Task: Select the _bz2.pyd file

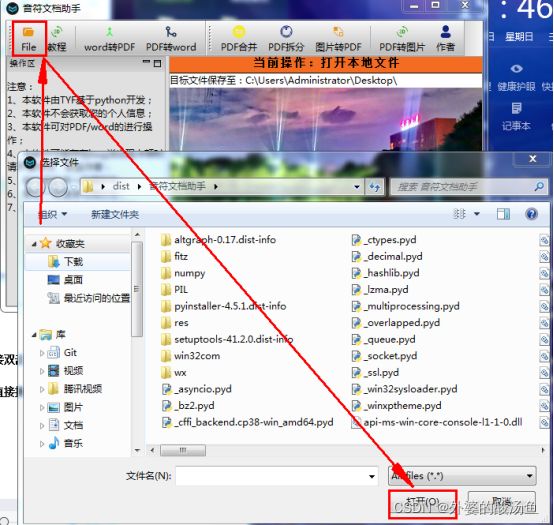Action: tap(188, 406)
